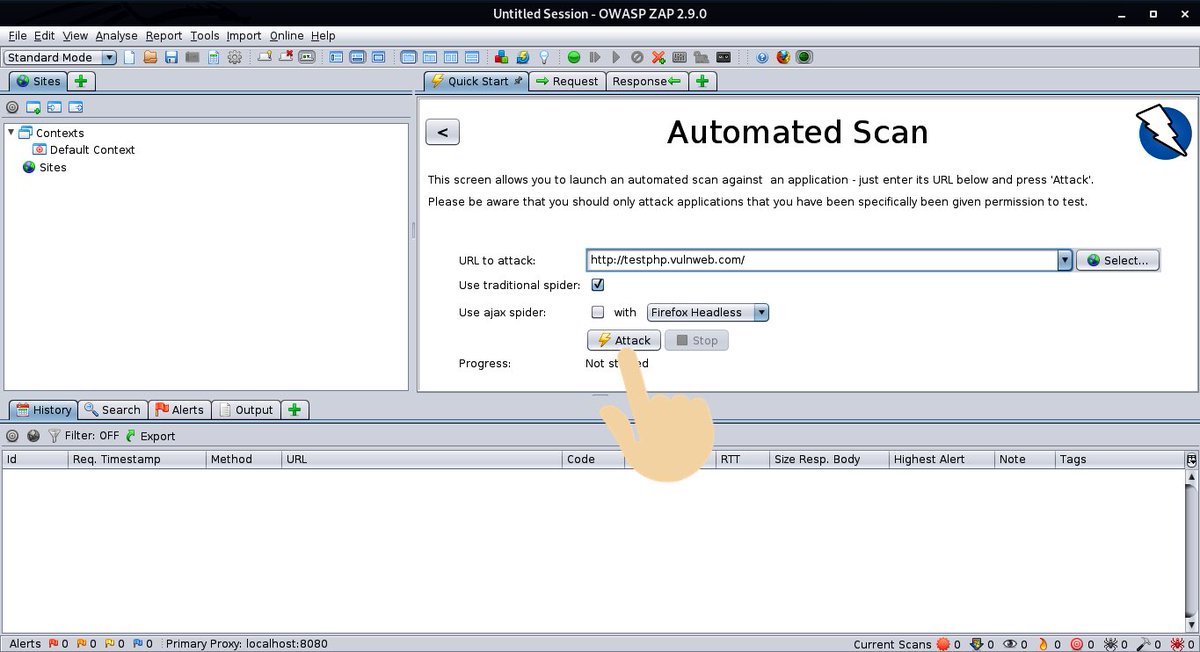The height and width of the screenshot is (652, 1200).
Task: Click the hammer forced browse icon in status bar
Action: [x=1143, y=644]
